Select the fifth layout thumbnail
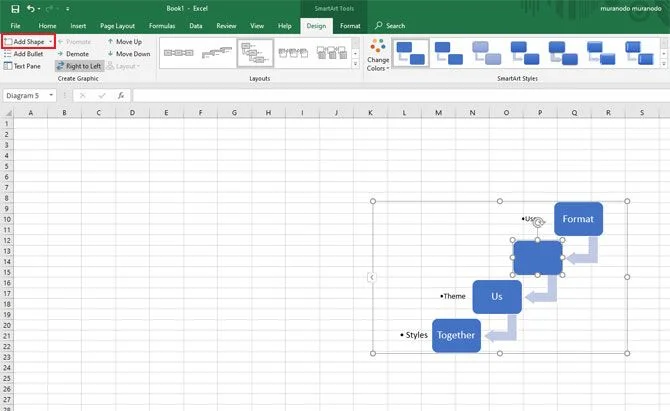Screen dimensions: 670x411 pos(332,53)
